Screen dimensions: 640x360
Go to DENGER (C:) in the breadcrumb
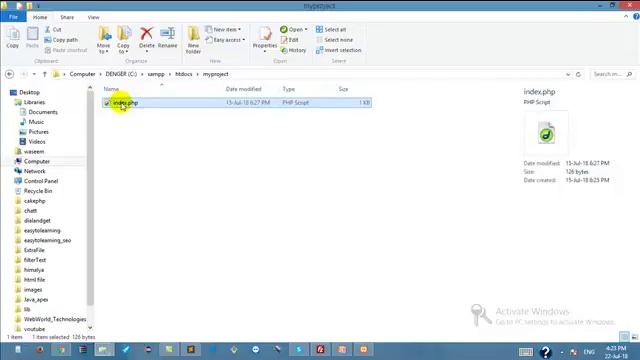point(121,74)
